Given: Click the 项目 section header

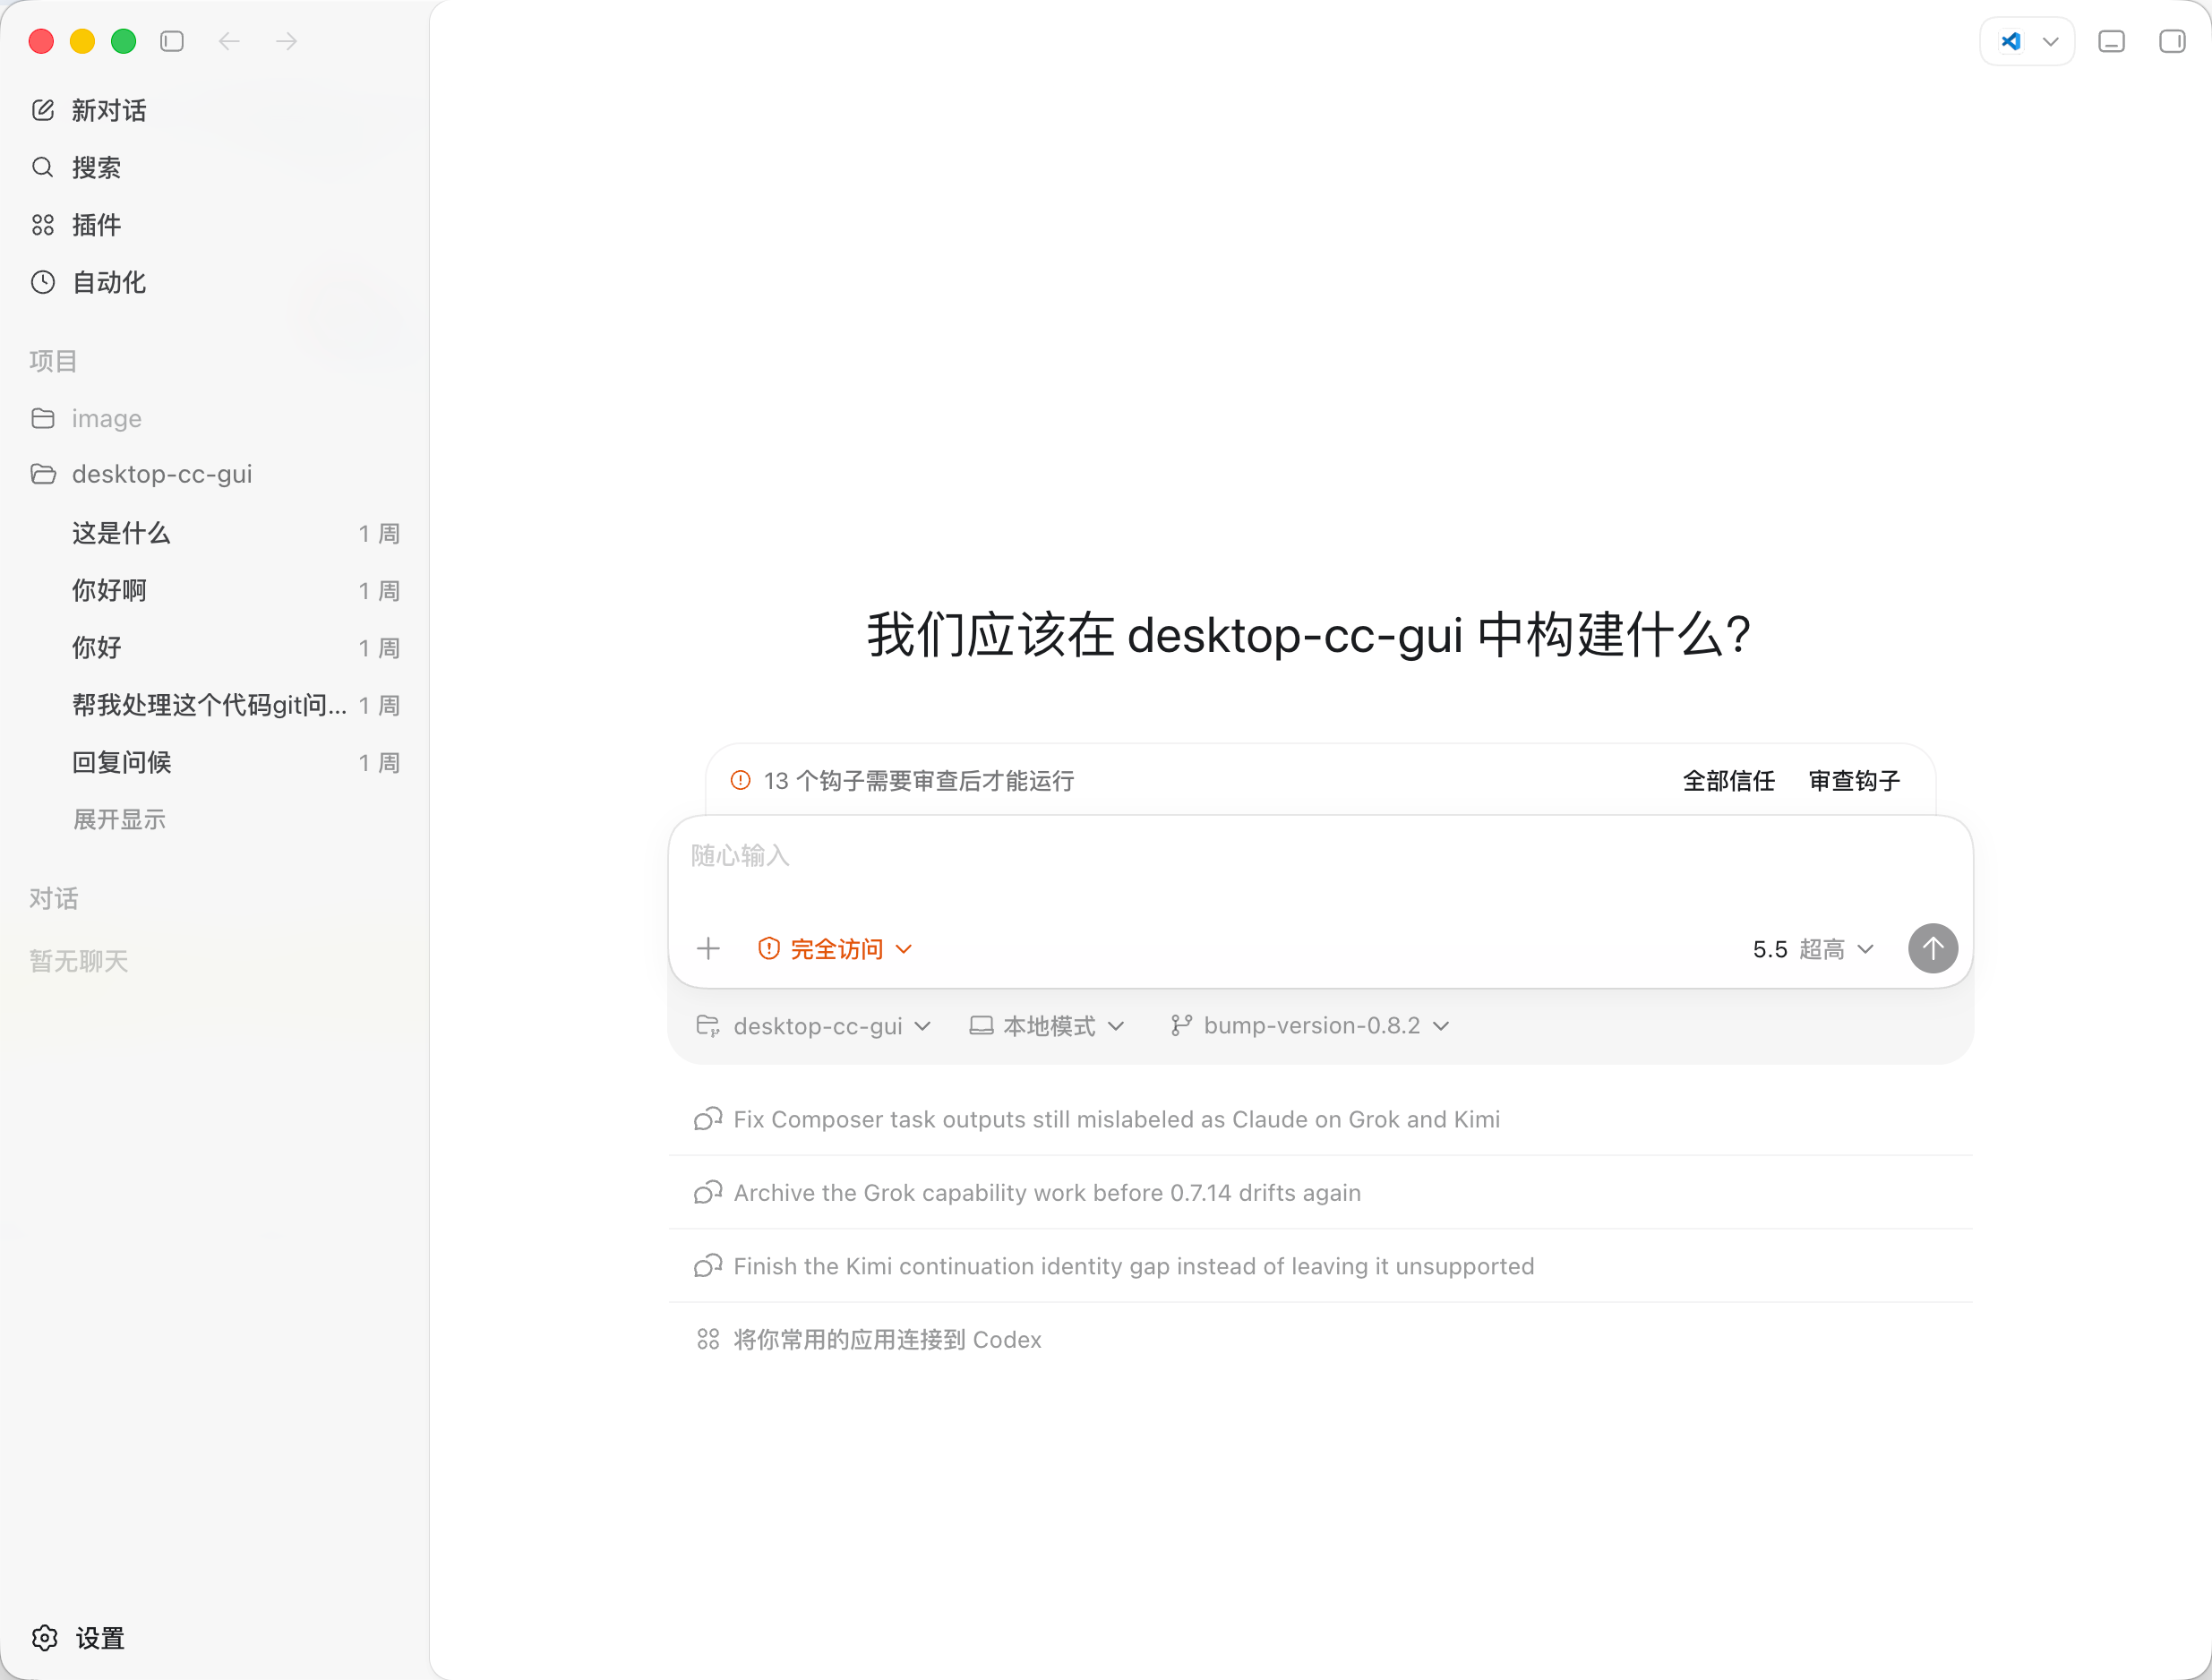Looking at the screenshot, I should point(53,361).
